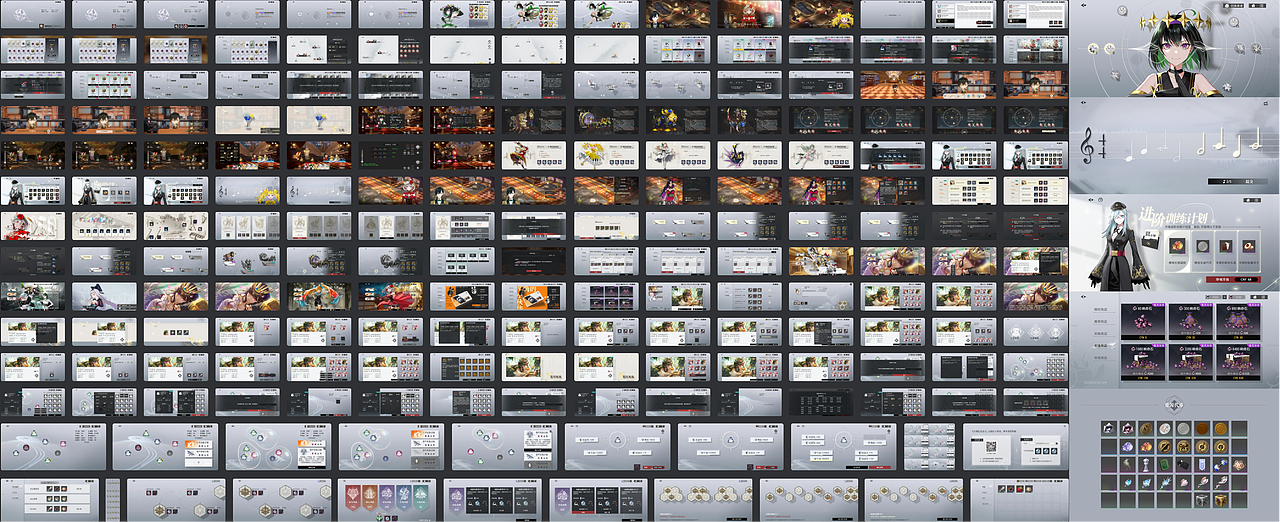Click the far-right medallion beside character
This screenshot has height=522, width=1280.
(x=1256, y=49)
